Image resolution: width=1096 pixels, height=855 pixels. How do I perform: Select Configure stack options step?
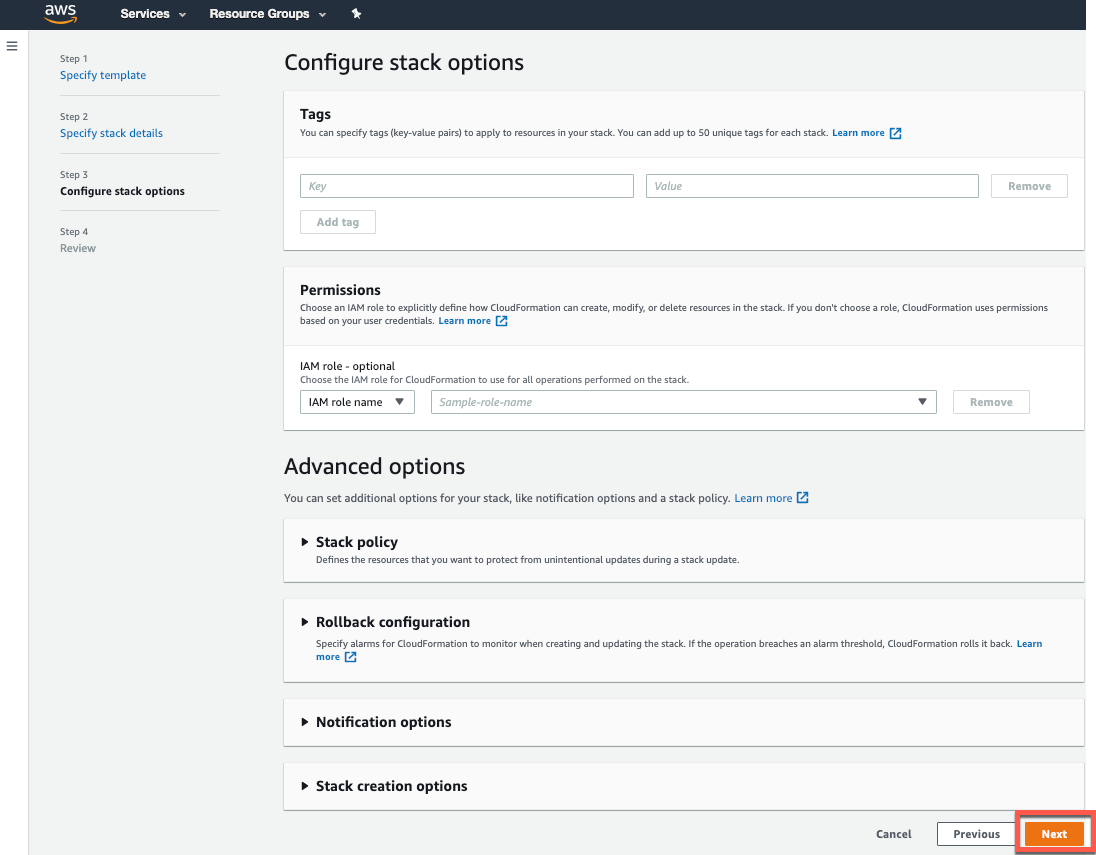(x=122, y=191)
